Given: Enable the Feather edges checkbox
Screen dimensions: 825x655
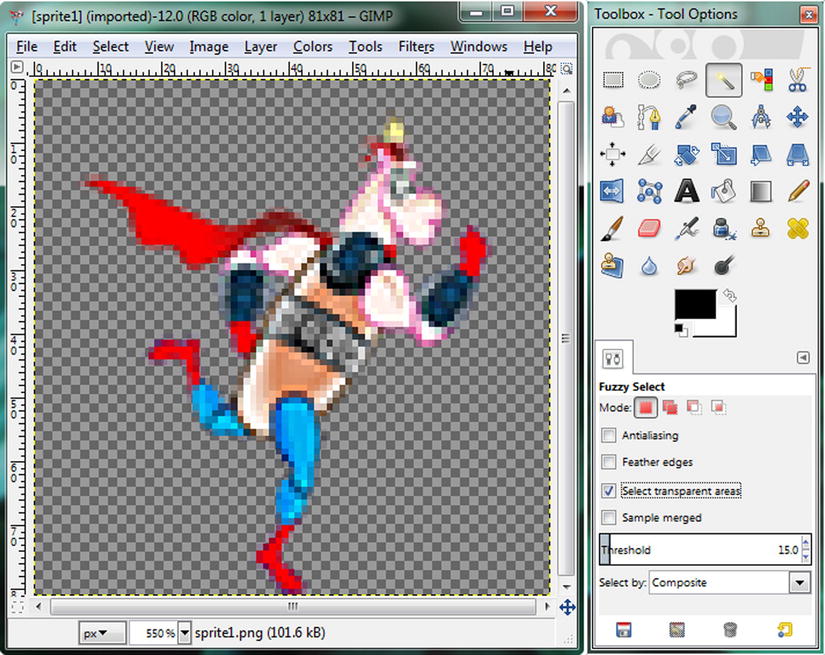Looking at the screenshot, I should 609,462.
